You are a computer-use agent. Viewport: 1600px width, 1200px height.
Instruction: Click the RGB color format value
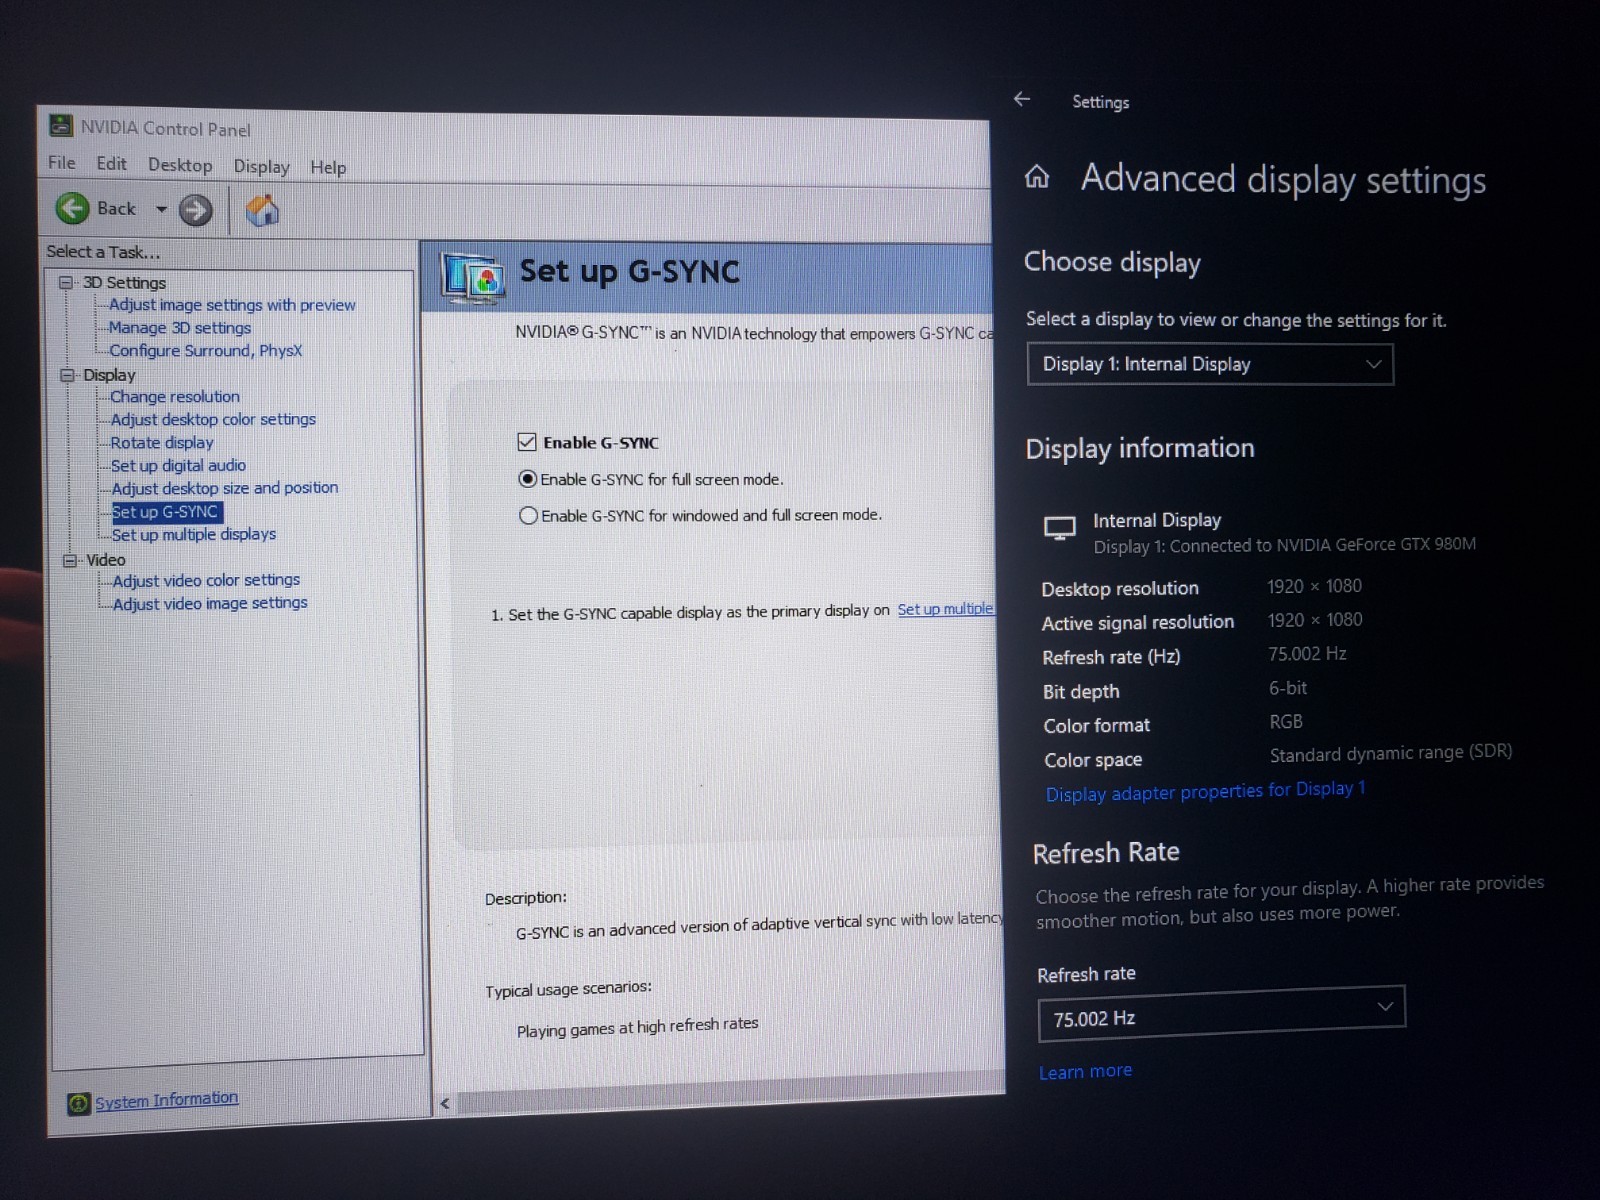click(x=1286, y=722)
